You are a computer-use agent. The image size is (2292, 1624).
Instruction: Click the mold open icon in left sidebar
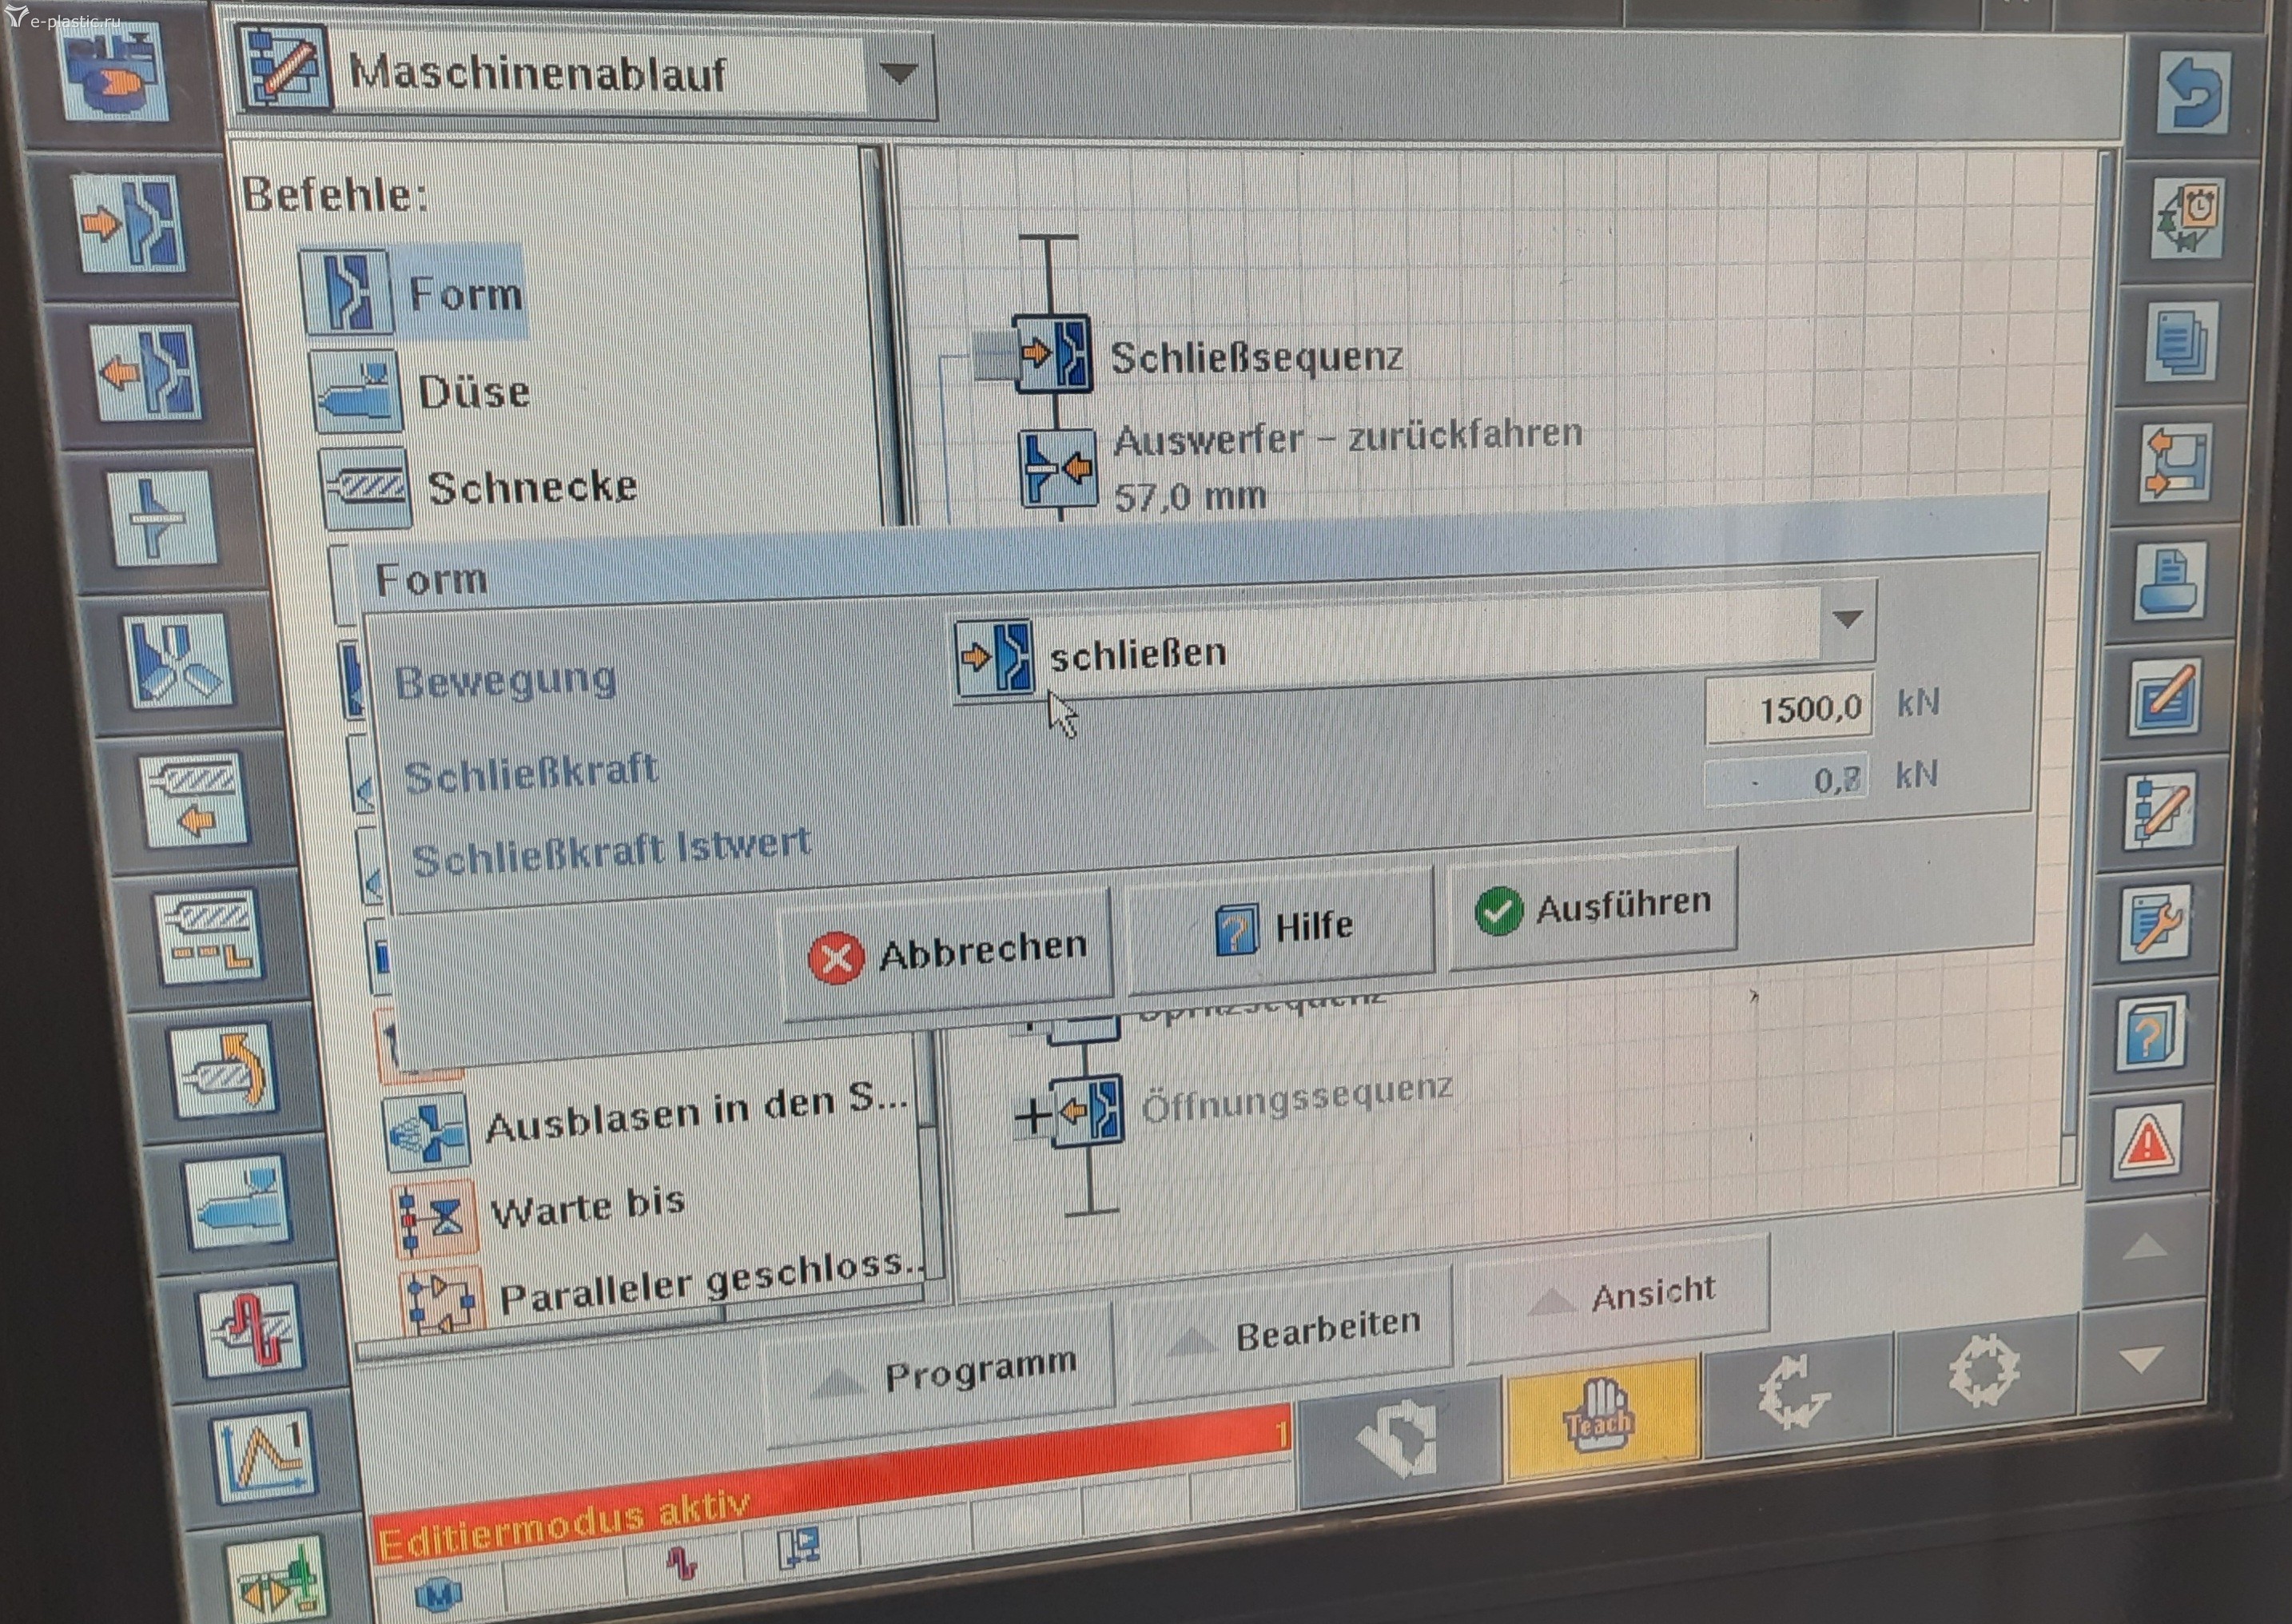coord(148,374)
